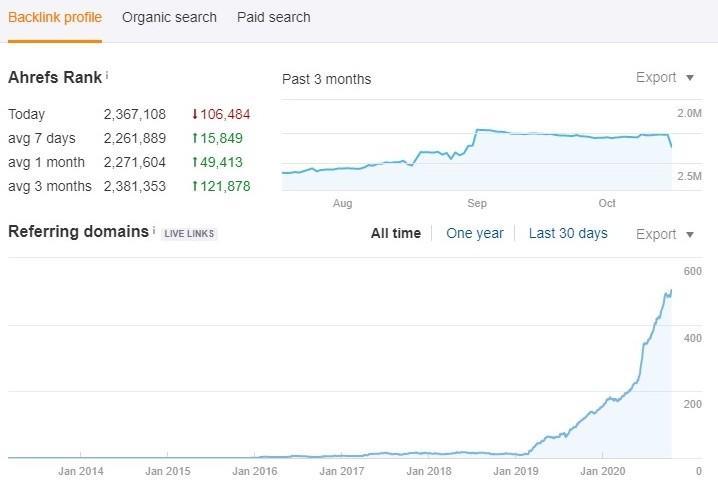Click the green up arrow beside 49,413
This screenshot has width=718, height=486.
click(194, 162)
